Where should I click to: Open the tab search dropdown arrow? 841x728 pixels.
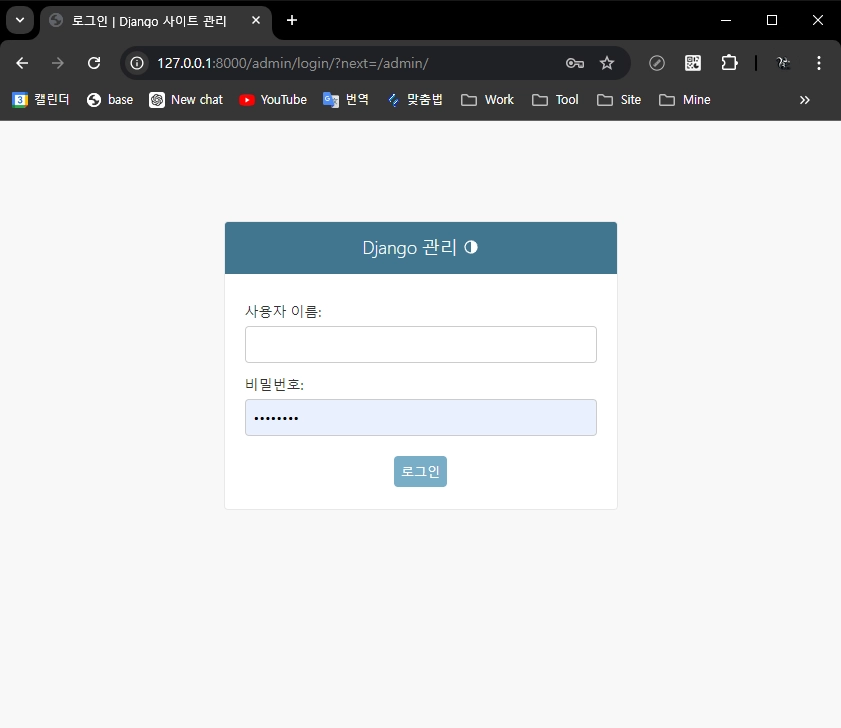pos(20,20)
